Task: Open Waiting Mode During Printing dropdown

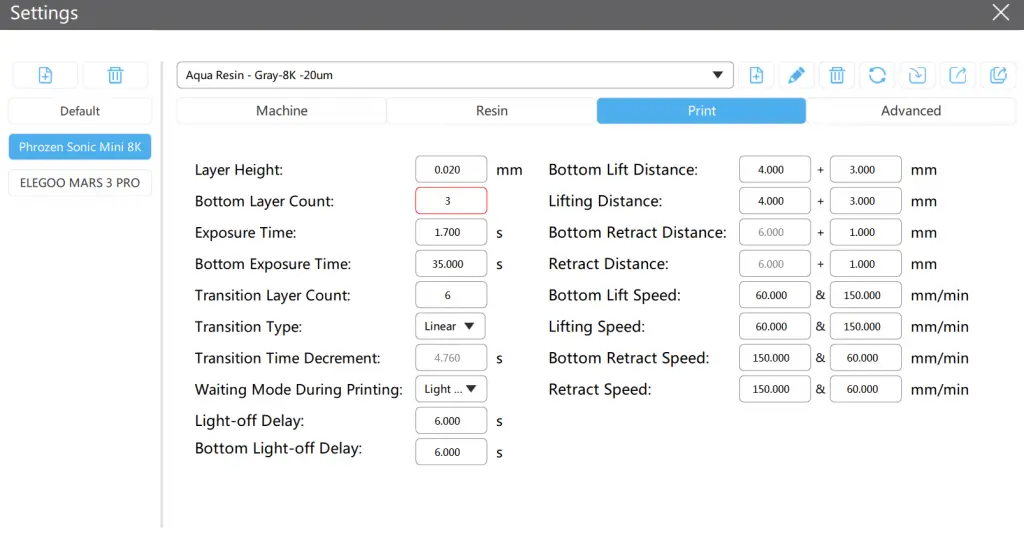Action: coord(450,389)
